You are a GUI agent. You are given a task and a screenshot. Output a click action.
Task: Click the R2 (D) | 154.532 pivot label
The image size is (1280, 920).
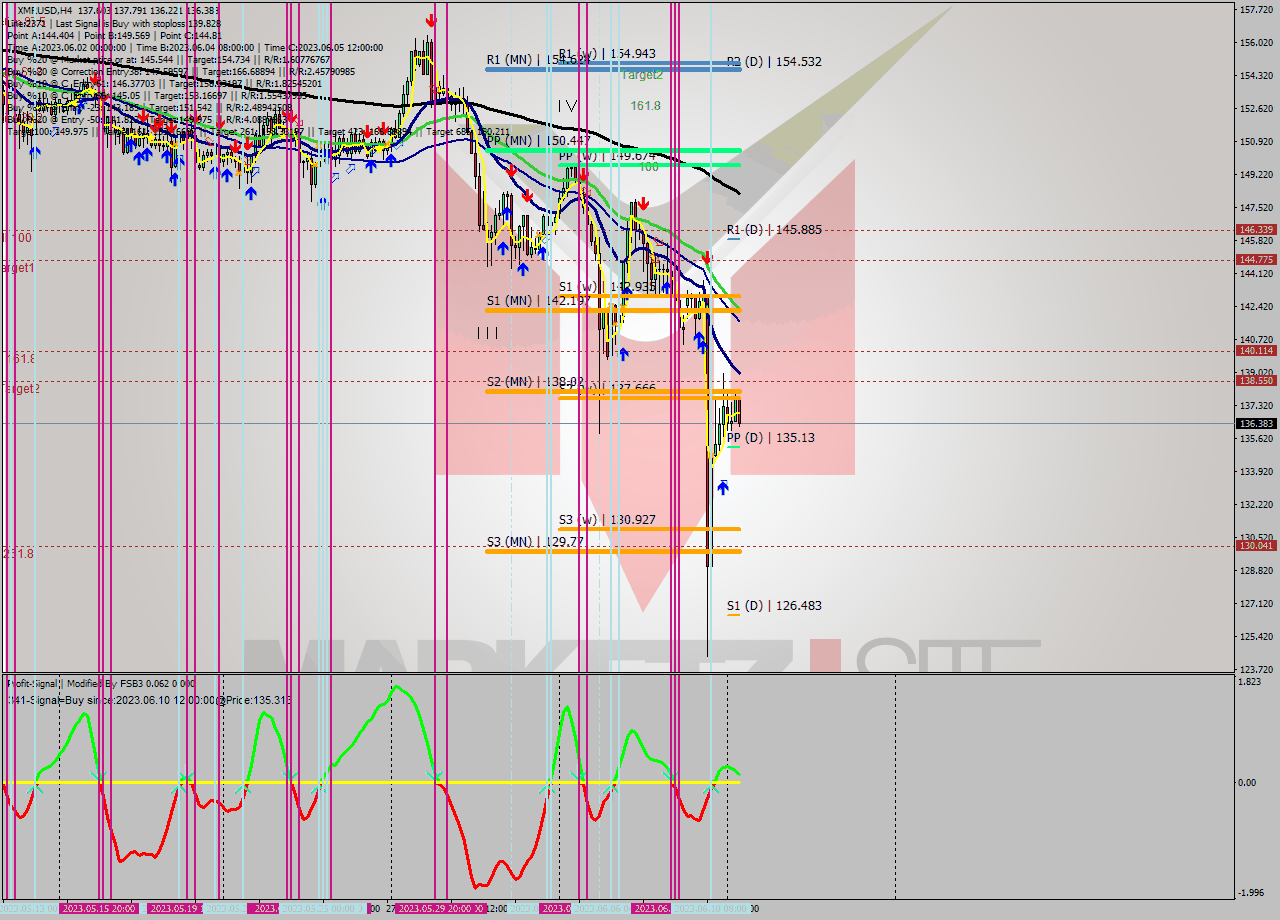tap(774, 62)
